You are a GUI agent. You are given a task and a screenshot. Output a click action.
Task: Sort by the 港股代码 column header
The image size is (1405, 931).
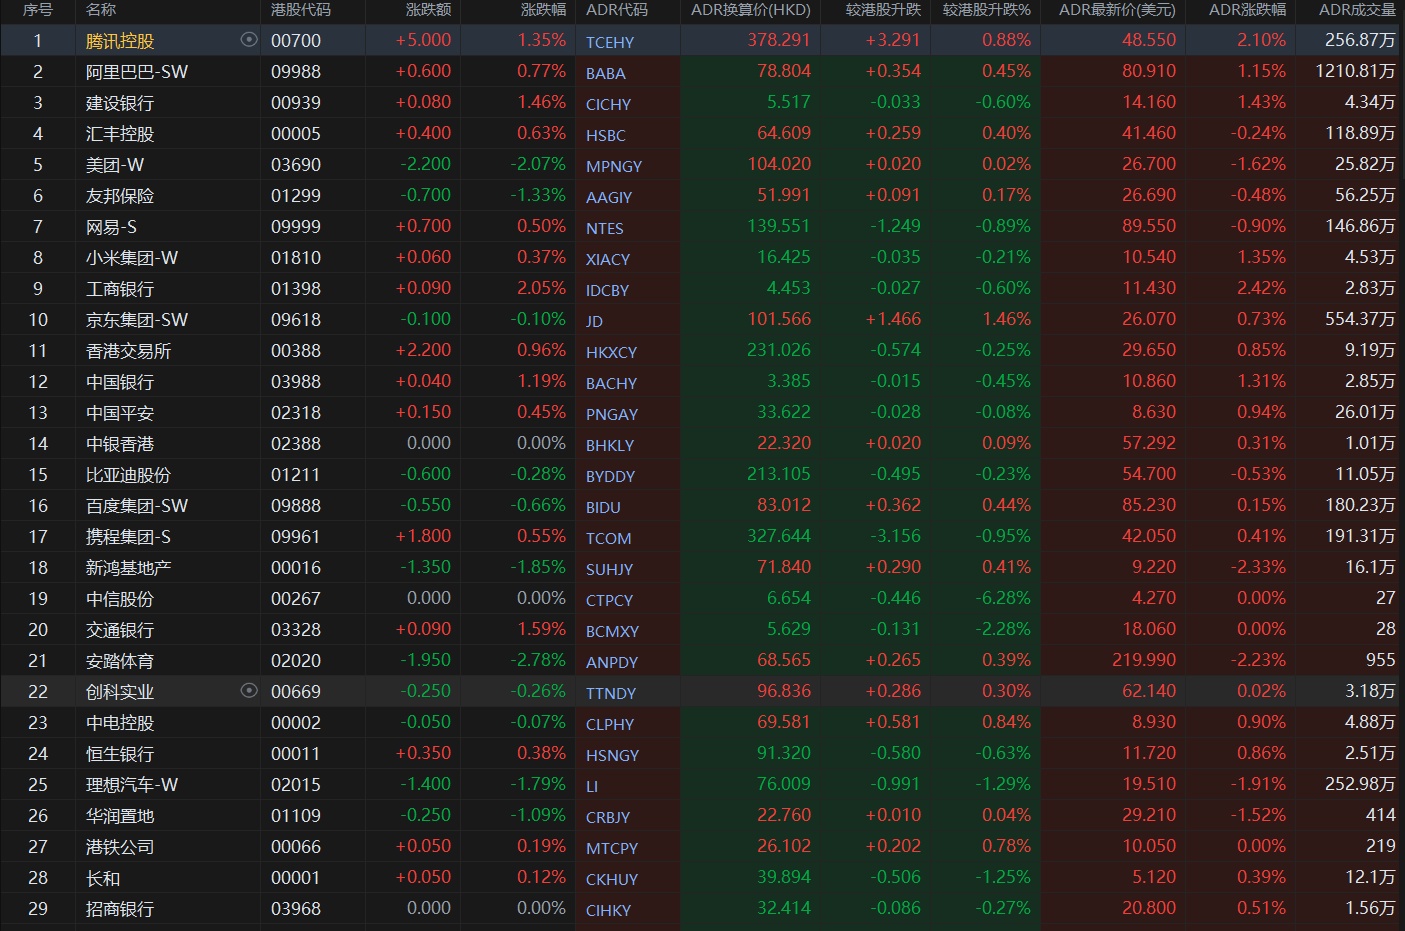tap(301, 10)
